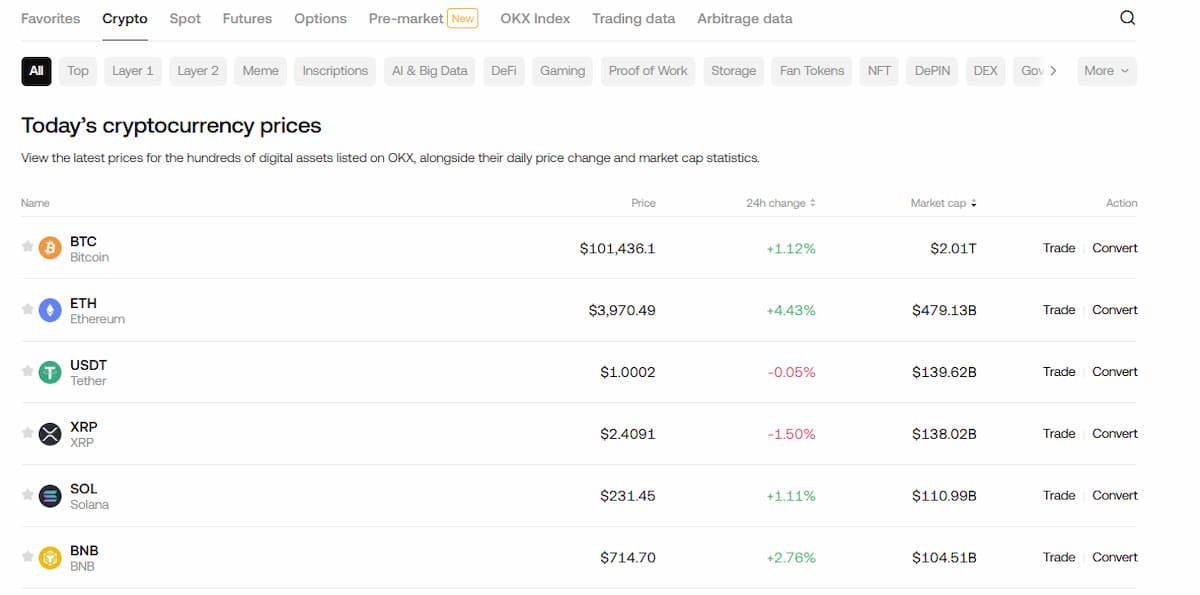Image resolution: width=1200 pixels, height=595 pixels.
Task: Click the Bitcoin coin logo
Action: tap(50, 248)
